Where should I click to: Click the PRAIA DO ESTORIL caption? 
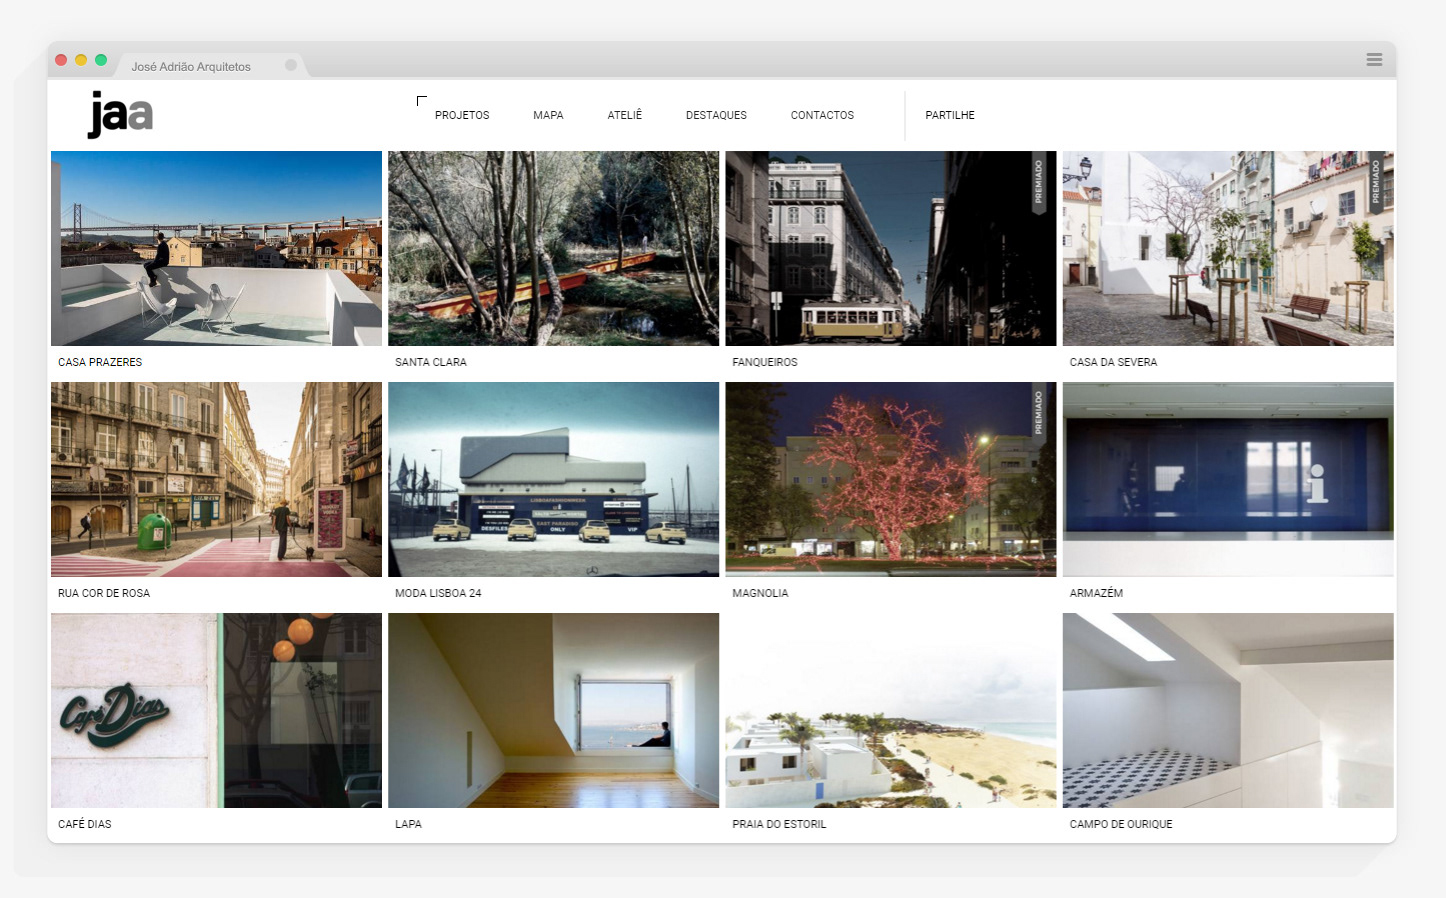[779, 824]
